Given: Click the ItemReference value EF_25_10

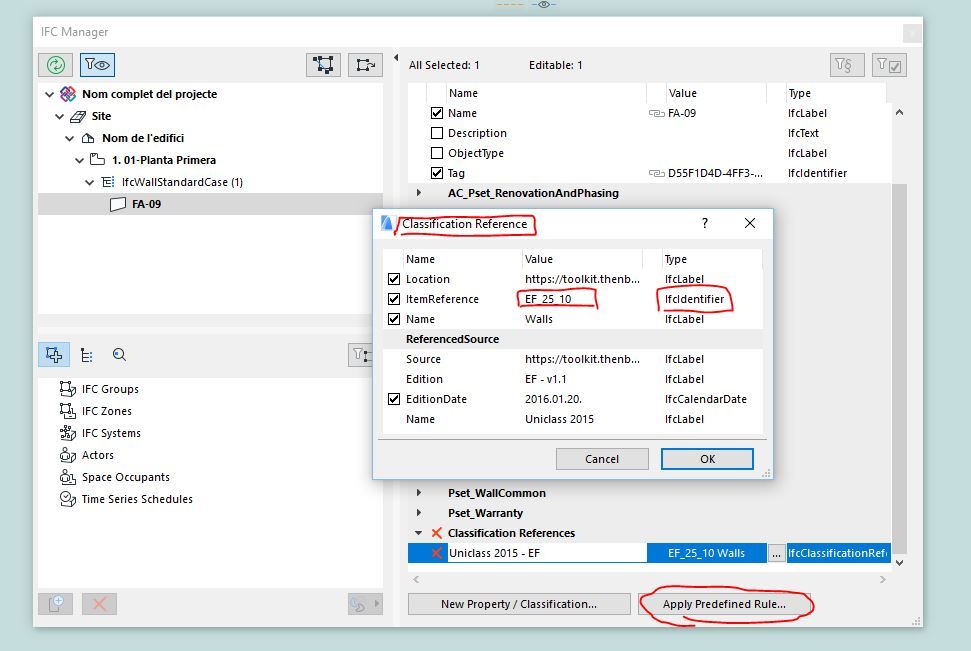Looking at the screenshot, I should tap(549, 299).
